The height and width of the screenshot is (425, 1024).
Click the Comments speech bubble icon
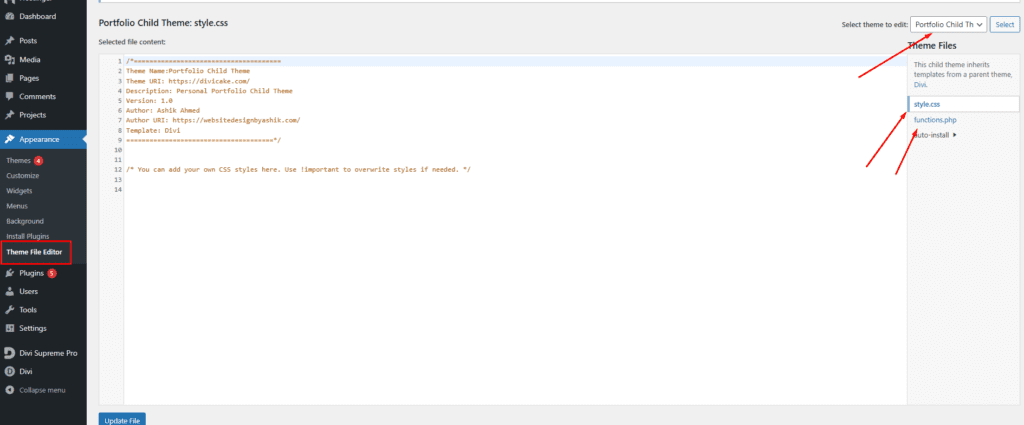[x=10, y=96]
